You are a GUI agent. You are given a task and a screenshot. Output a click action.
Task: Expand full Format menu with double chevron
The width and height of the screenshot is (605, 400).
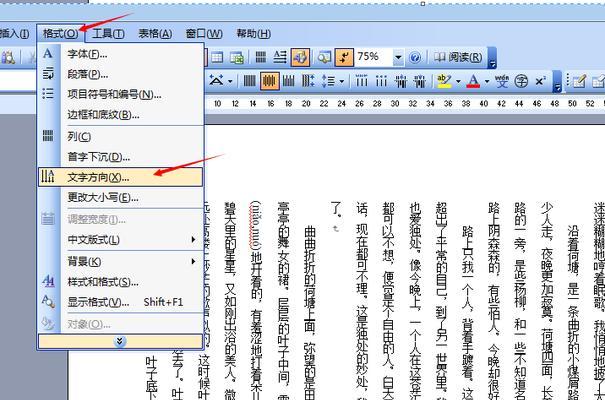point(120,341)
